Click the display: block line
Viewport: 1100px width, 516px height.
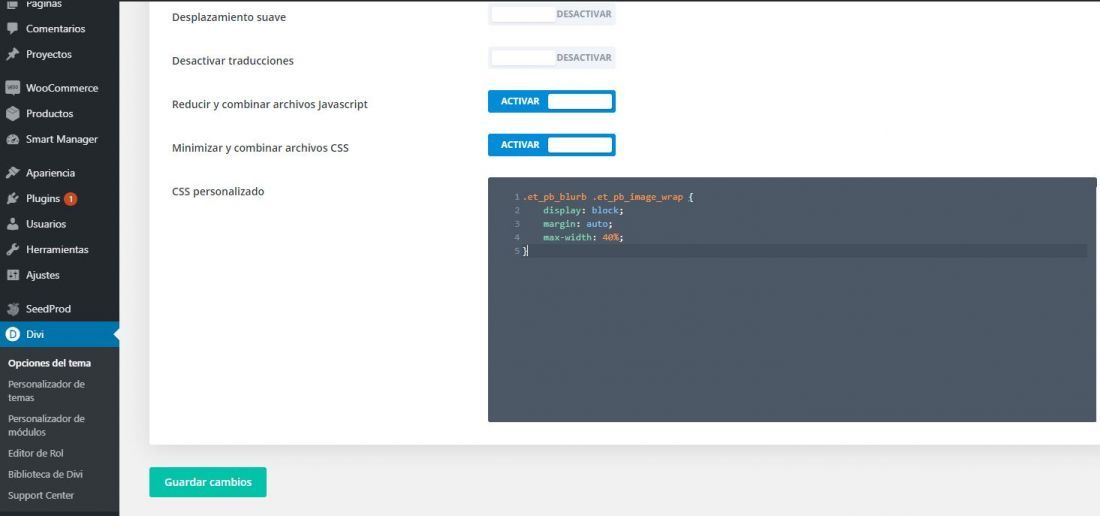click(583, 210)
